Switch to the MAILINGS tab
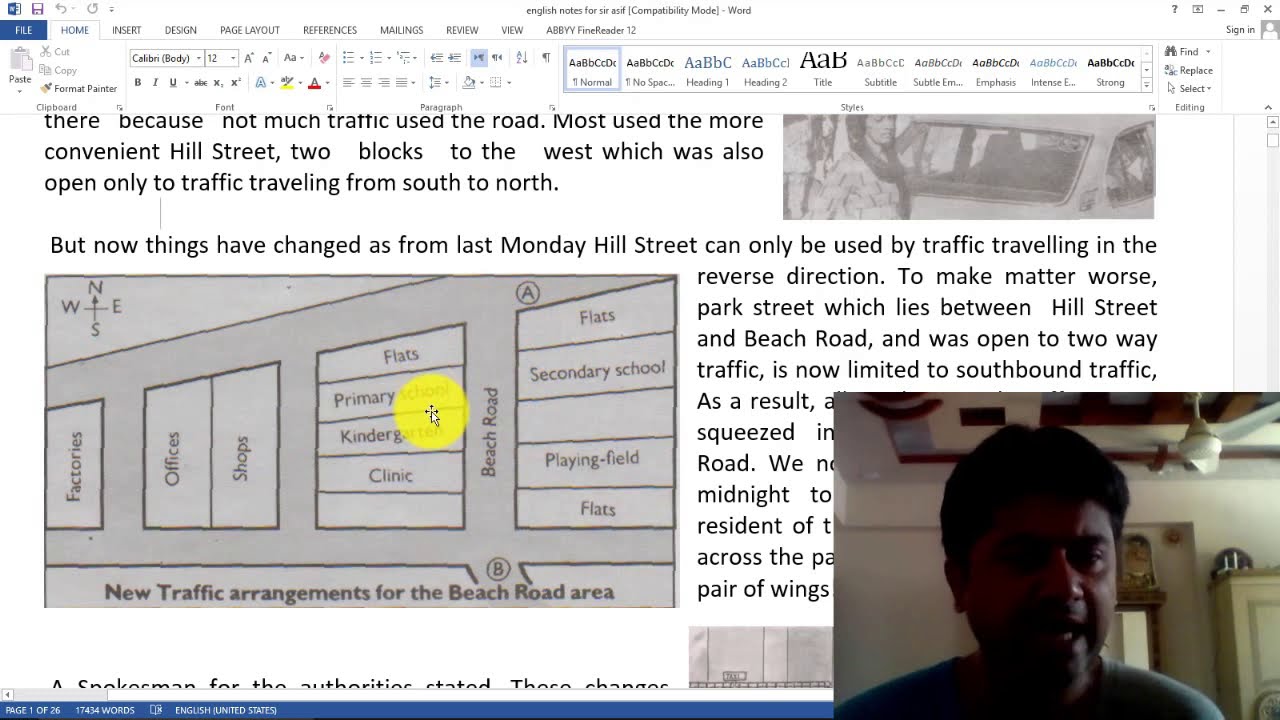This screenshot has height=720, width=1280. 401,30
